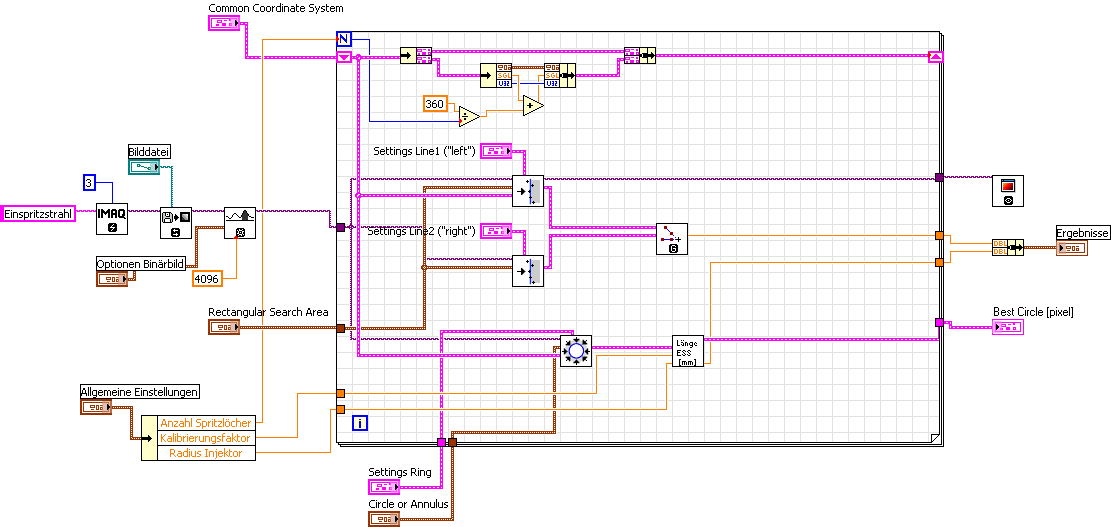1111x527 pixels.
Task: Select the numeric constant 3
Action: [x=89, y=183]
